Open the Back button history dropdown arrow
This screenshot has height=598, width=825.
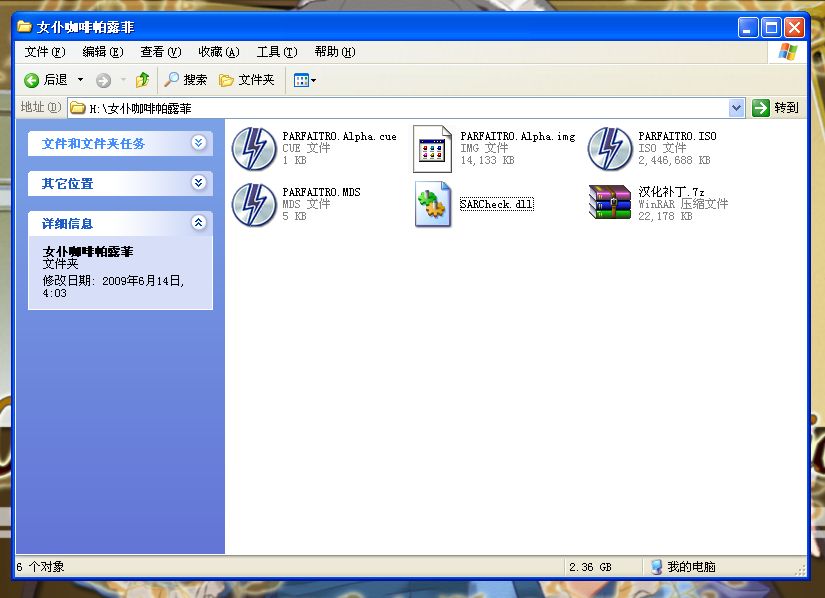tap(81, 80)
